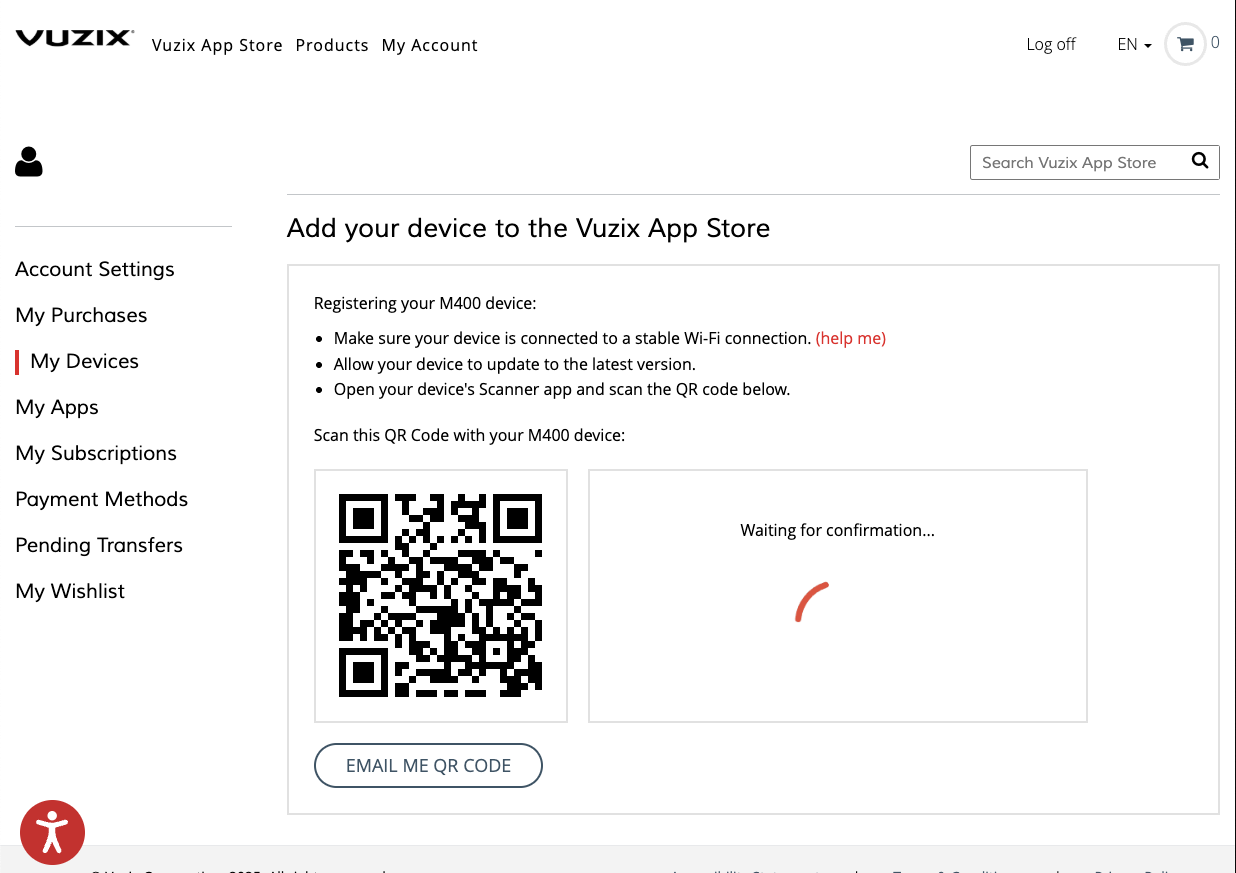Click the Waiting for confirmation spinner
The width and height of the screenshot is (1236, 873).
point(812,601)
